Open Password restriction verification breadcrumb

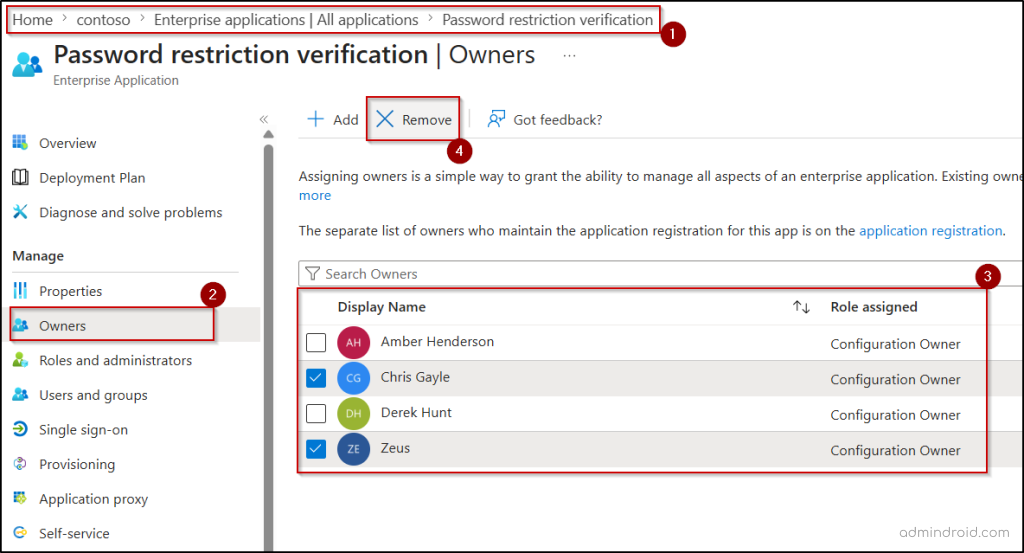(x=547, y=20)
